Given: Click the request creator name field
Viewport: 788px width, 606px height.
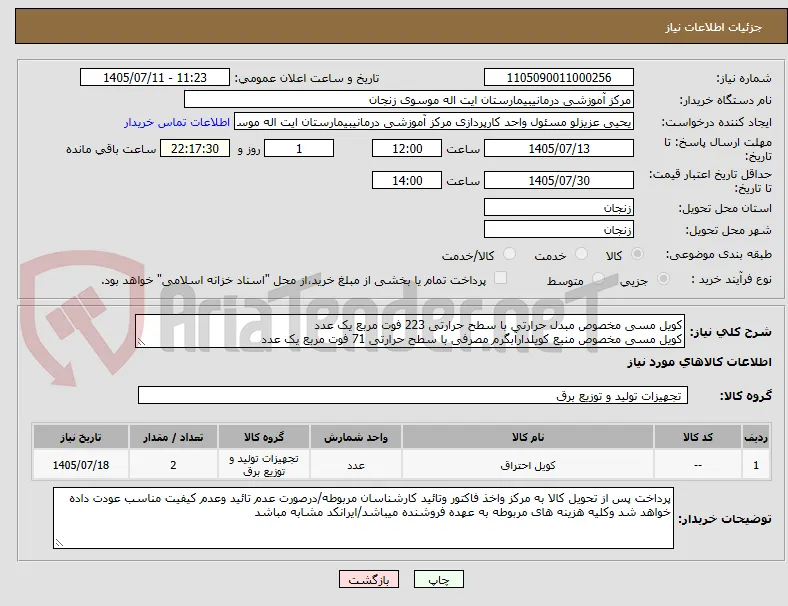Looking at the screenshot, I should pyautogui.click(x=434, y=122).
